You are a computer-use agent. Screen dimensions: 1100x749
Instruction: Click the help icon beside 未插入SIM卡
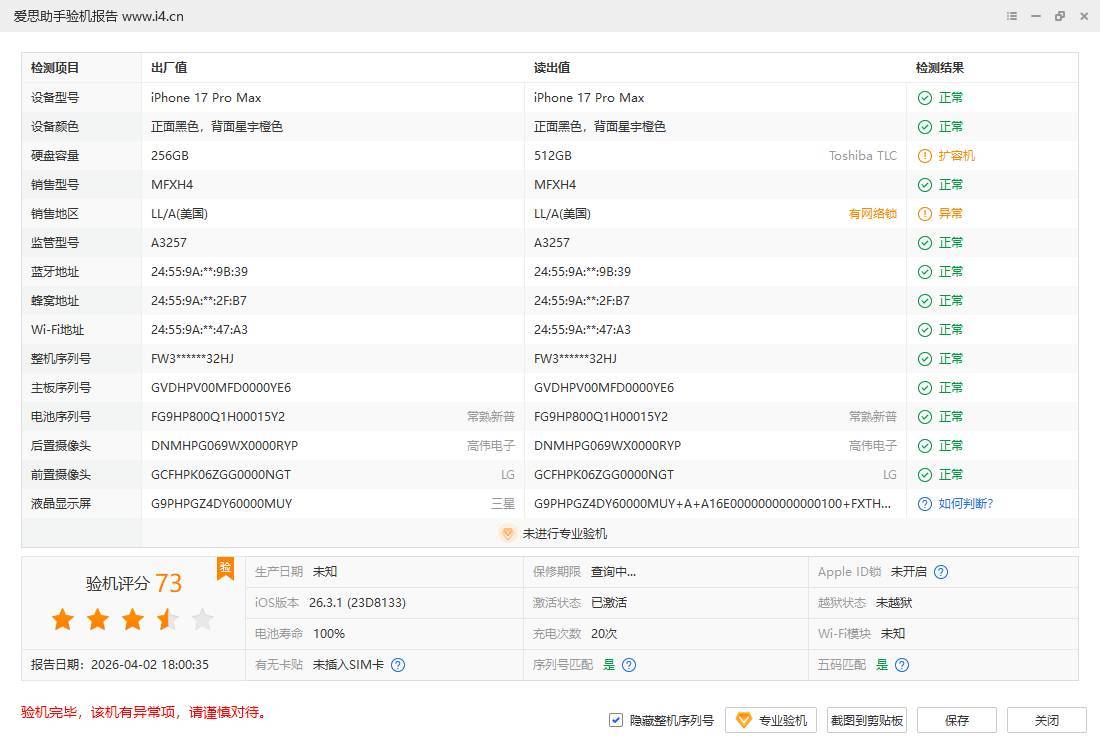coord(398,665)
